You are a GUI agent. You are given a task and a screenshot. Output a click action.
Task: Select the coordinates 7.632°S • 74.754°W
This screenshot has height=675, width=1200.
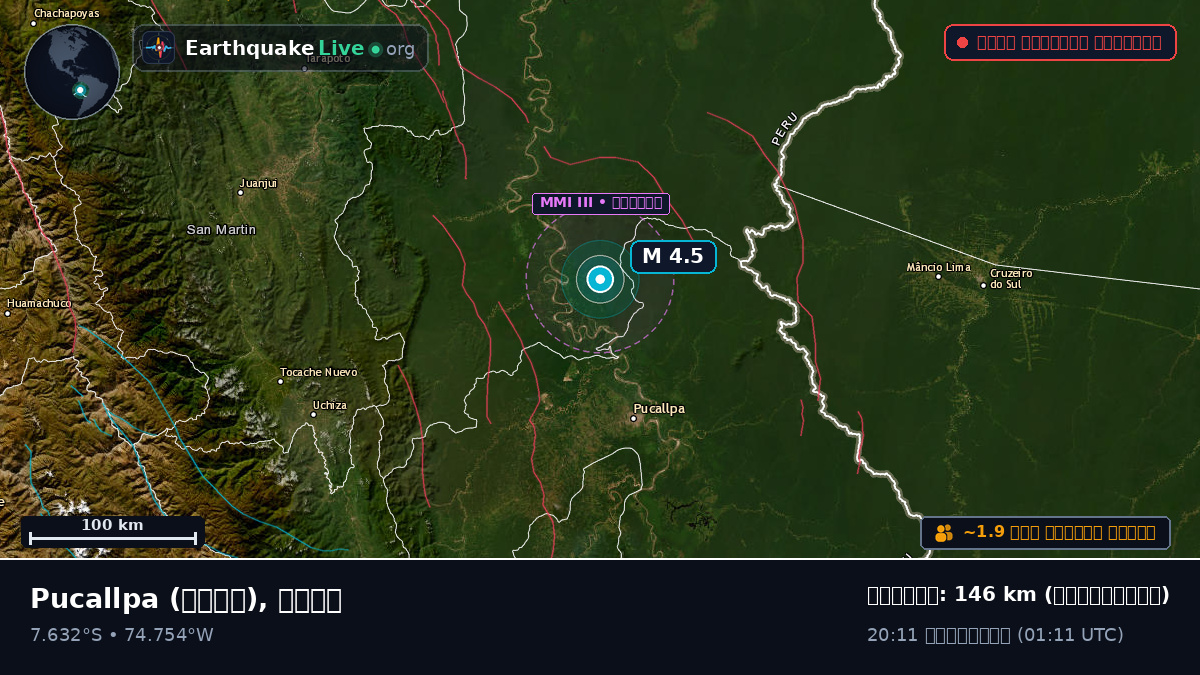122,635
